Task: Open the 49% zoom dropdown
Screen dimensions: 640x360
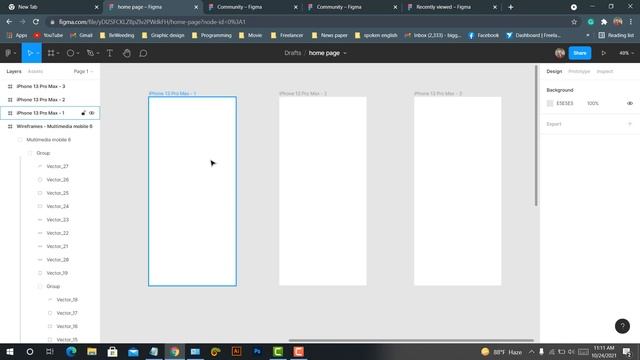Action: pos(626,53)
